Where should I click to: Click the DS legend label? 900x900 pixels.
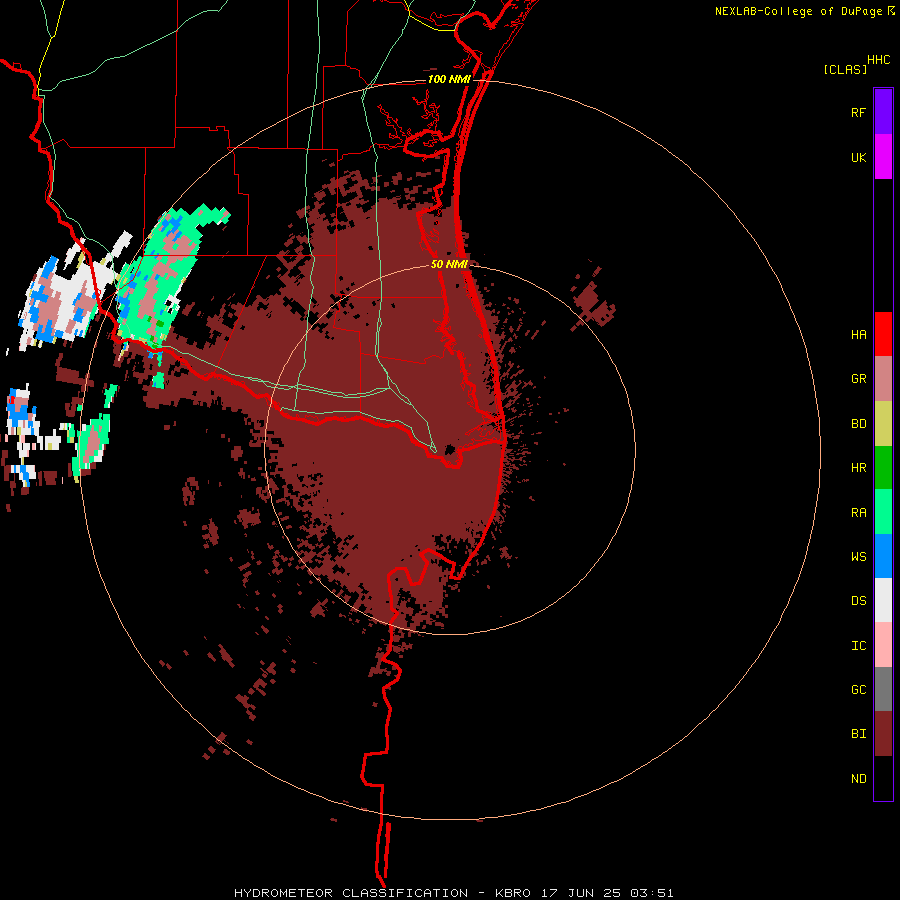(858, 600)
